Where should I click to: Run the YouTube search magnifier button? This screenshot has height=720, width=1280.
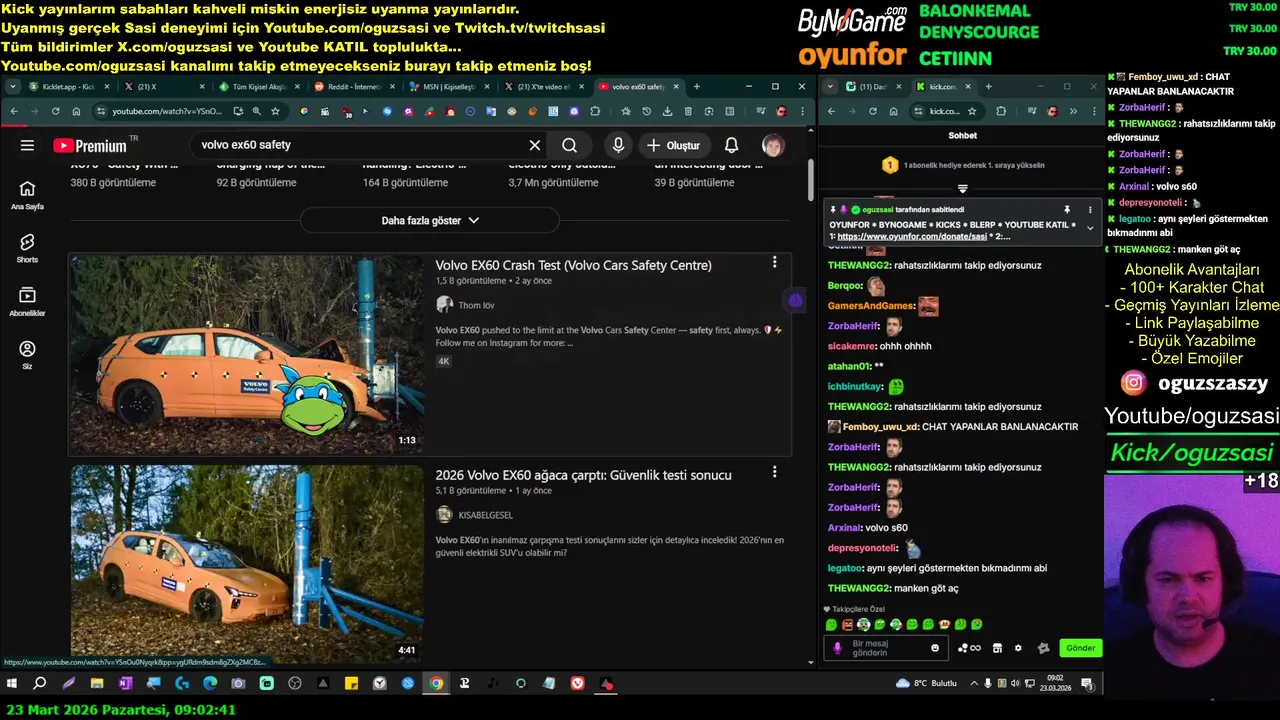click(569, 145)
